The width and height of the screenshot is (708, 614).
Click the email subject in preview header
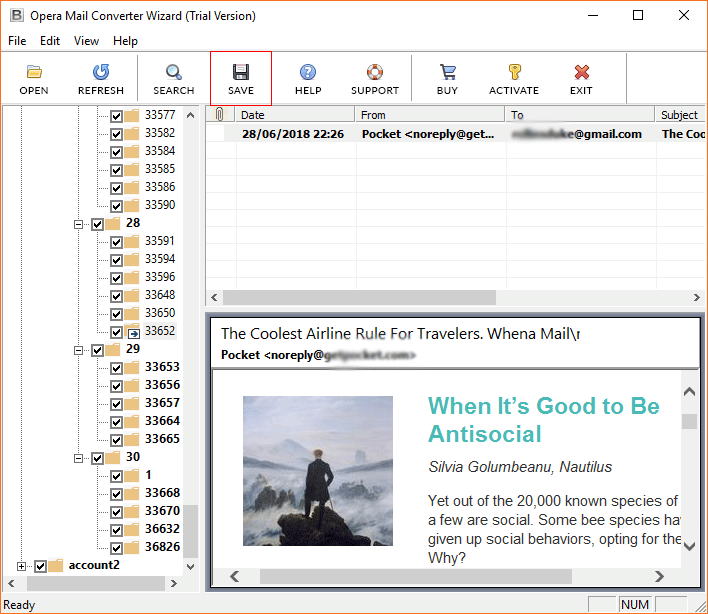tap(401, 334)
